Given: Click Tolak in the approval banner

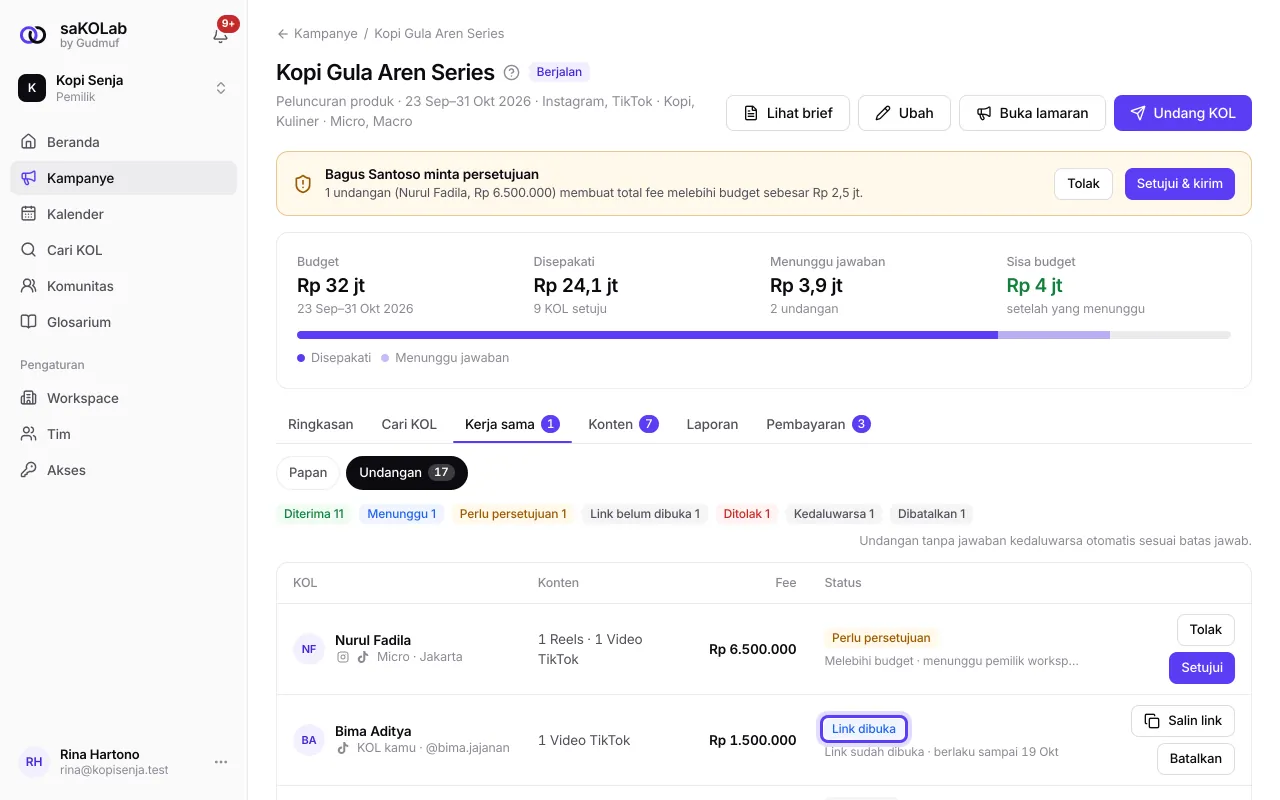Looking at the screenshot, I should click(1083, 184).
